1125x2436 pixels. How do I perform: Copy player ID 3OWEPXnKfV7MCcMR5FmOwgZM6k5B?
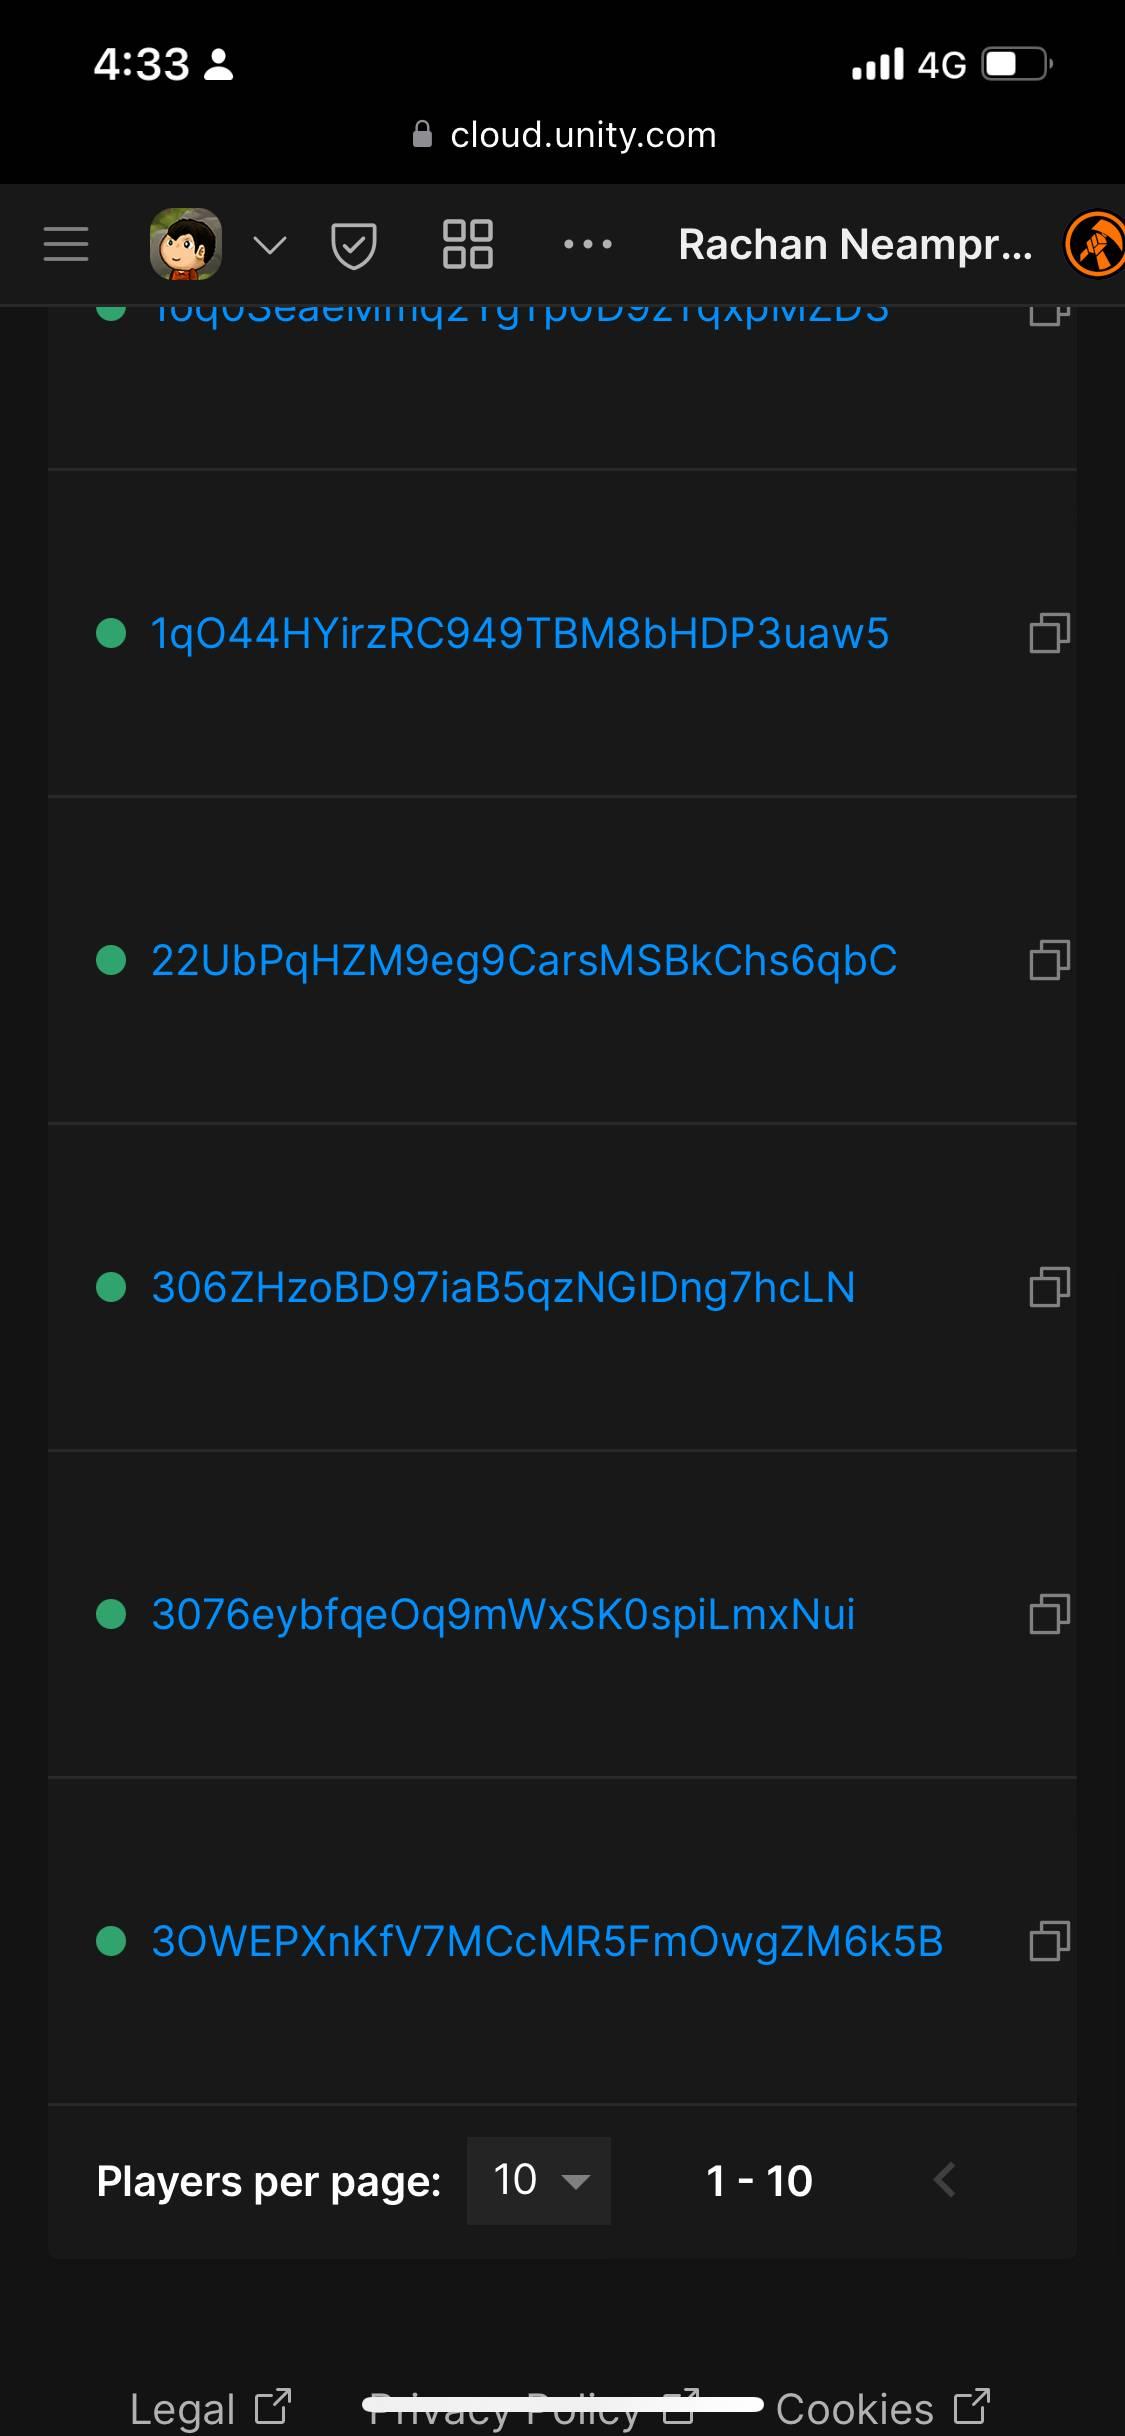(x=1047, y=1941)
